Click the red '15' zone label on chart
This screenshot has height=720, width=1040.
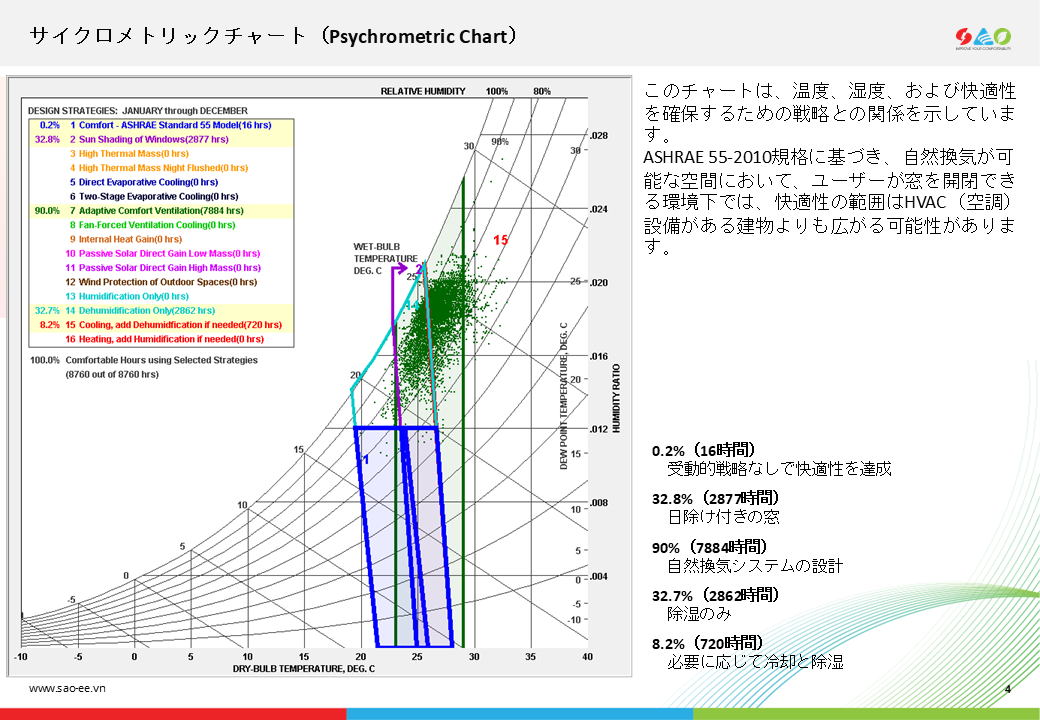[501, 240]
